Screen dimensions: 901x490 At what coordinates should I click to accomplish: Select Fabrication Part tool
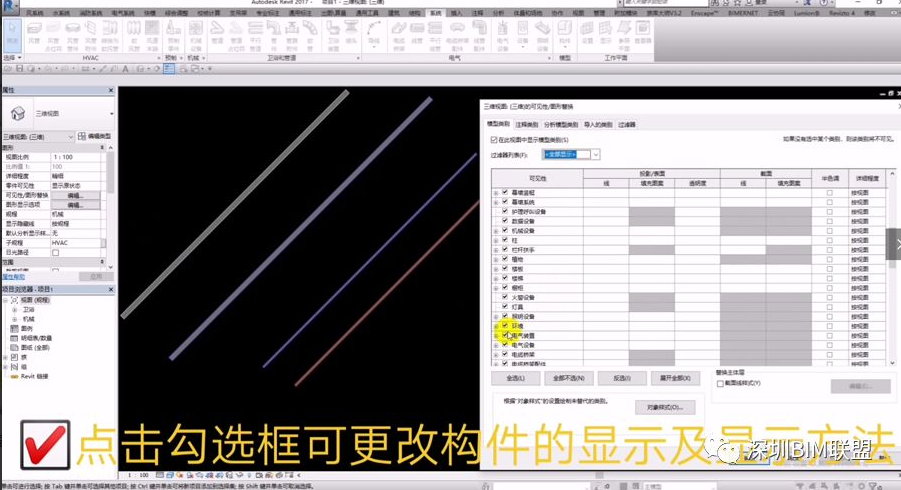173,35
